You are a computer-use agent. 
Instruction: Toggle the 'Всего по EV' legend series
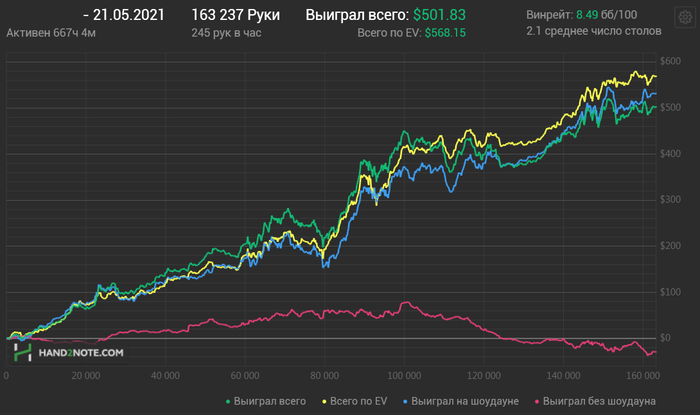(x=354, y=401)
